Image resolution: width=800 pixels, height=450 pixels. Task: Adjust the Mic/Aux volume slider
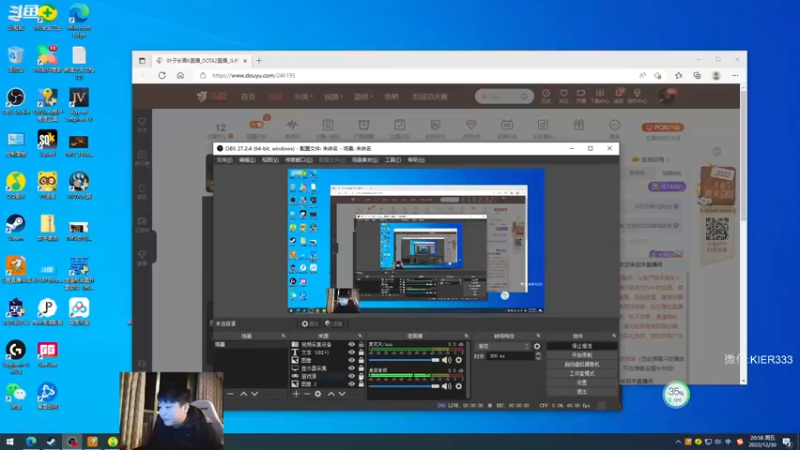(404, 360)
